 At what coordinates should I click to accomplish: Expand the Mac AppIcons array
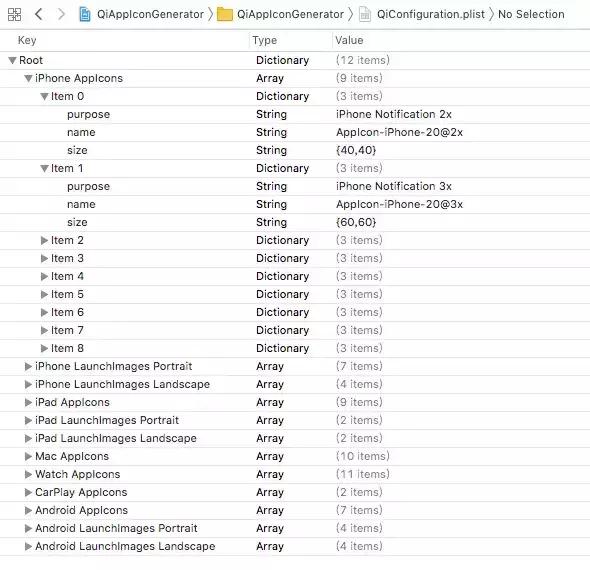[28, 456]
